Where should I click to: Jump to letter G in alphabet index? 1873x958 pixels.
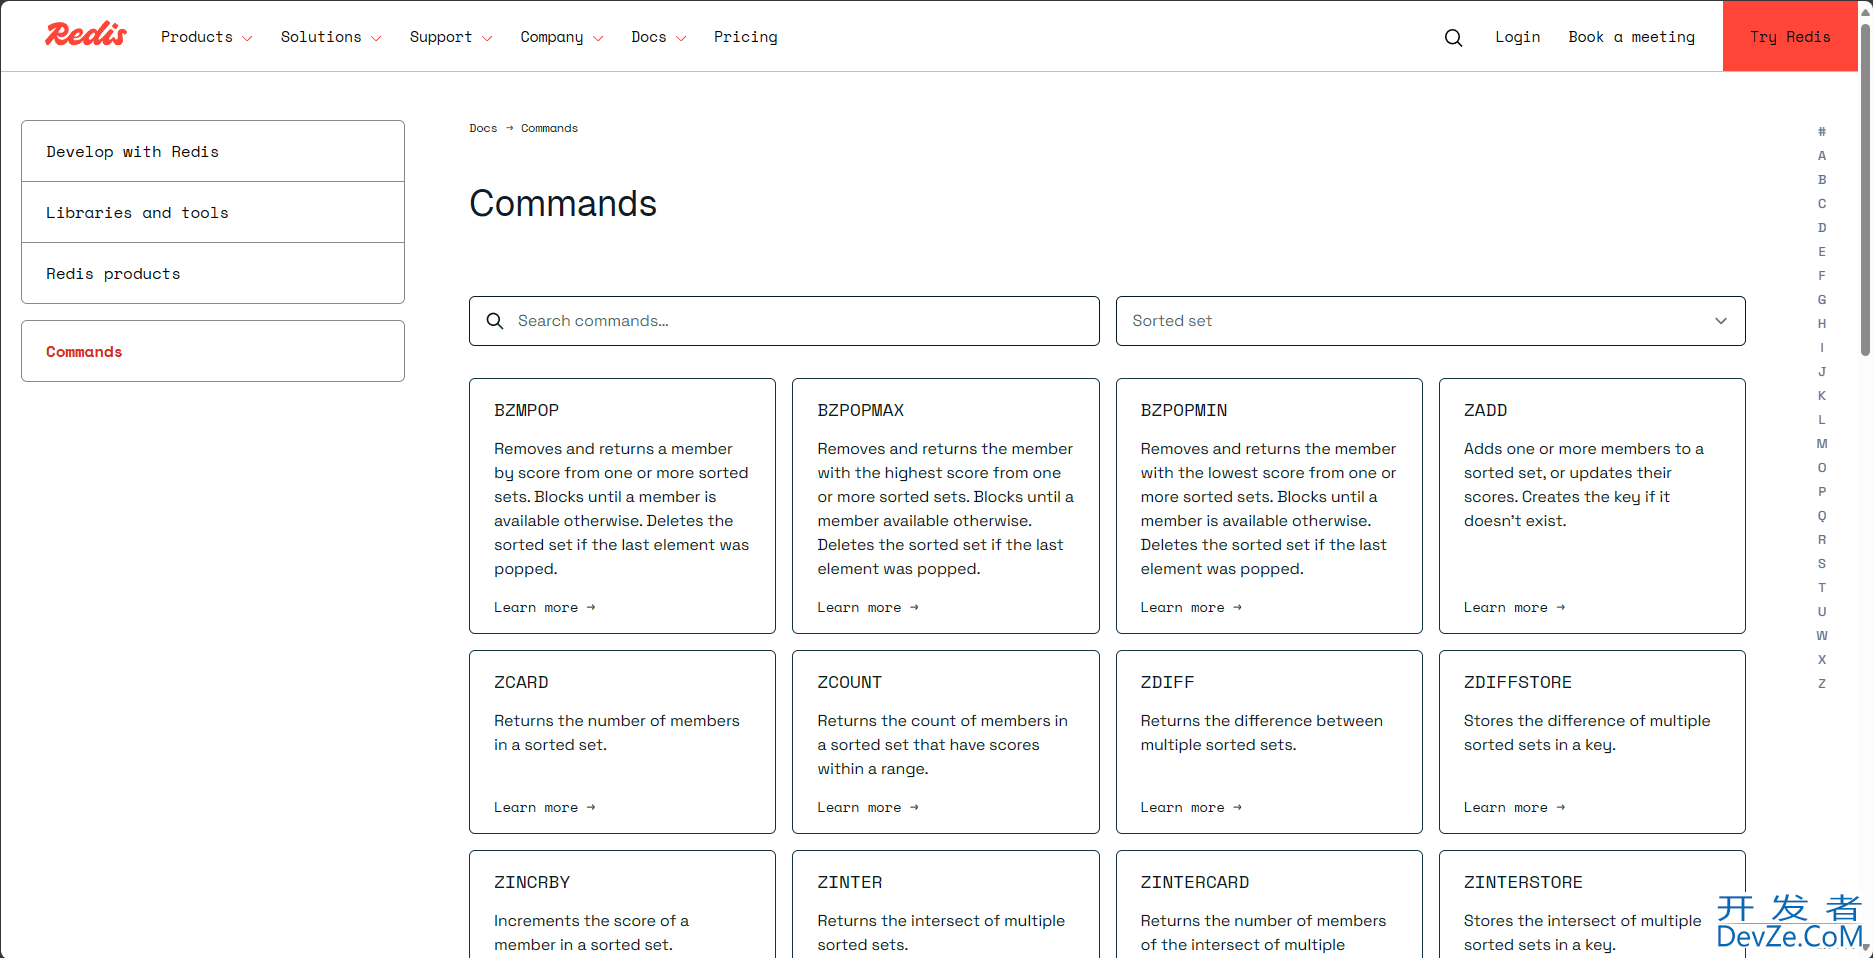(1822, 300)
